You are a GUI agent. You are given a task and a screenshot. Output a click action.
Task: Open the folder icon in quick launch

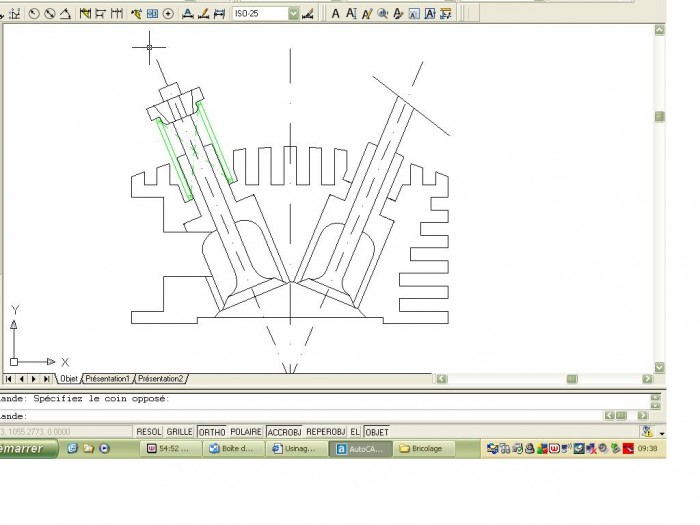click(88, 448)
